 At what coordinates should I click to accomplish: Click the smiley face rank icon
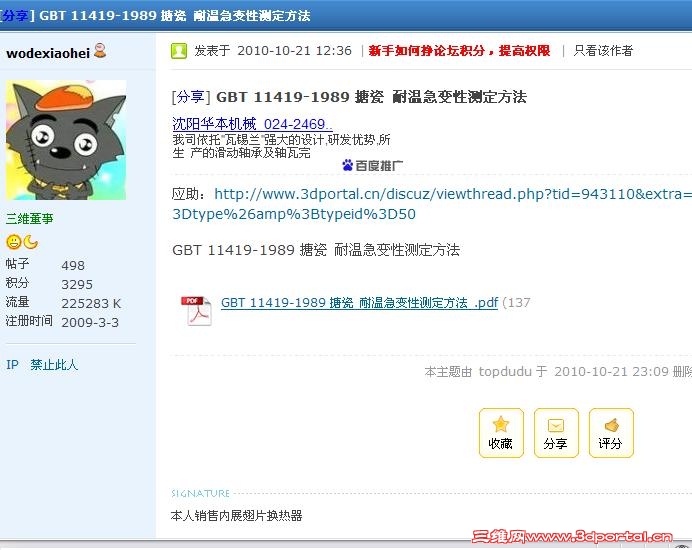(13, 242)
